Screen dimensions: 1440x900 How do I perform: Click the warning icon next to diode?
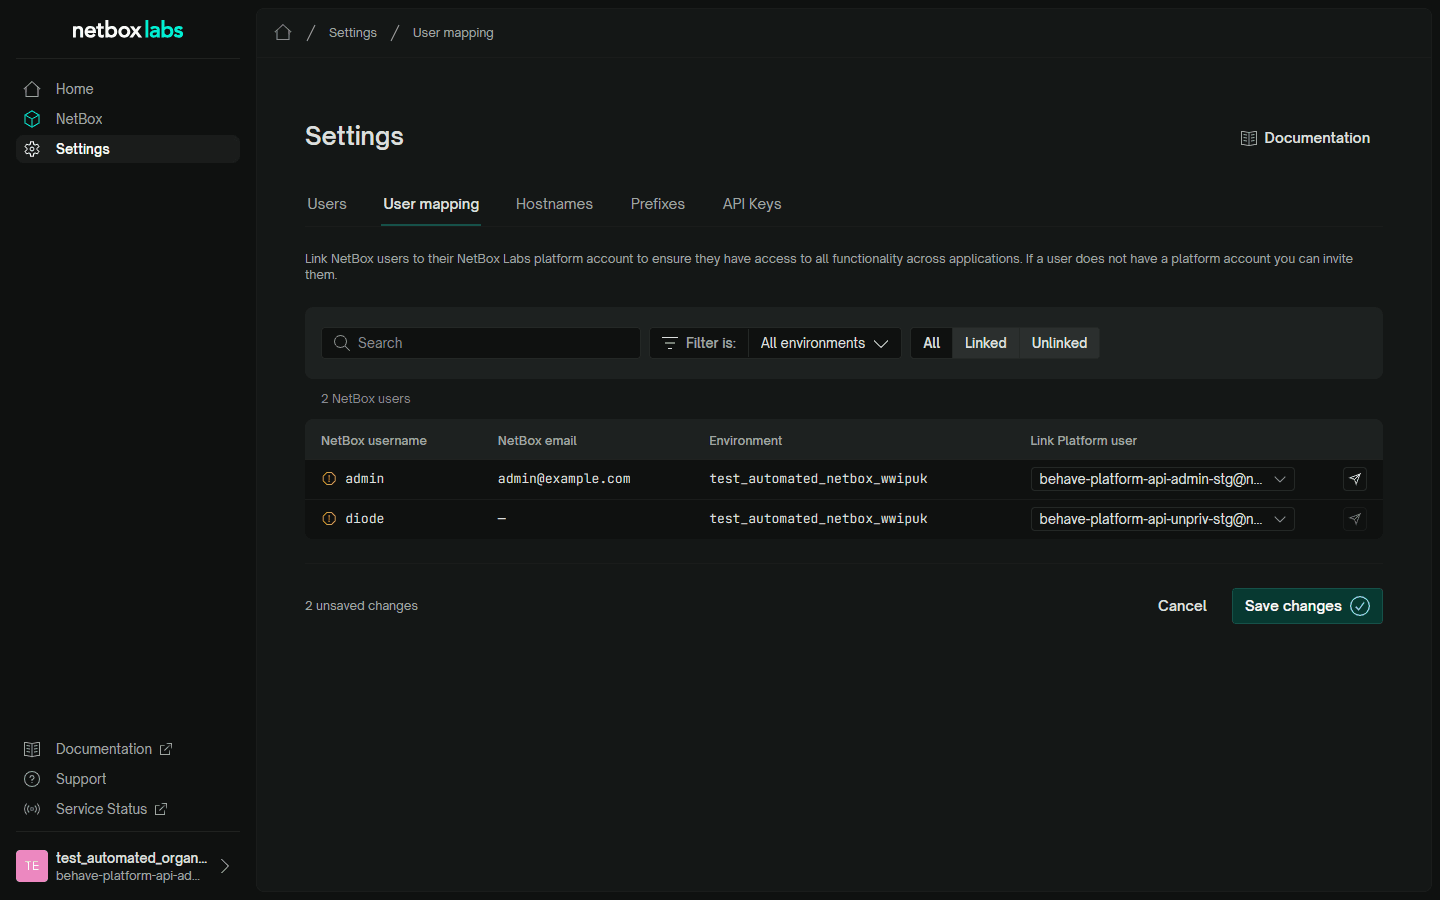(x=329, y=519)
